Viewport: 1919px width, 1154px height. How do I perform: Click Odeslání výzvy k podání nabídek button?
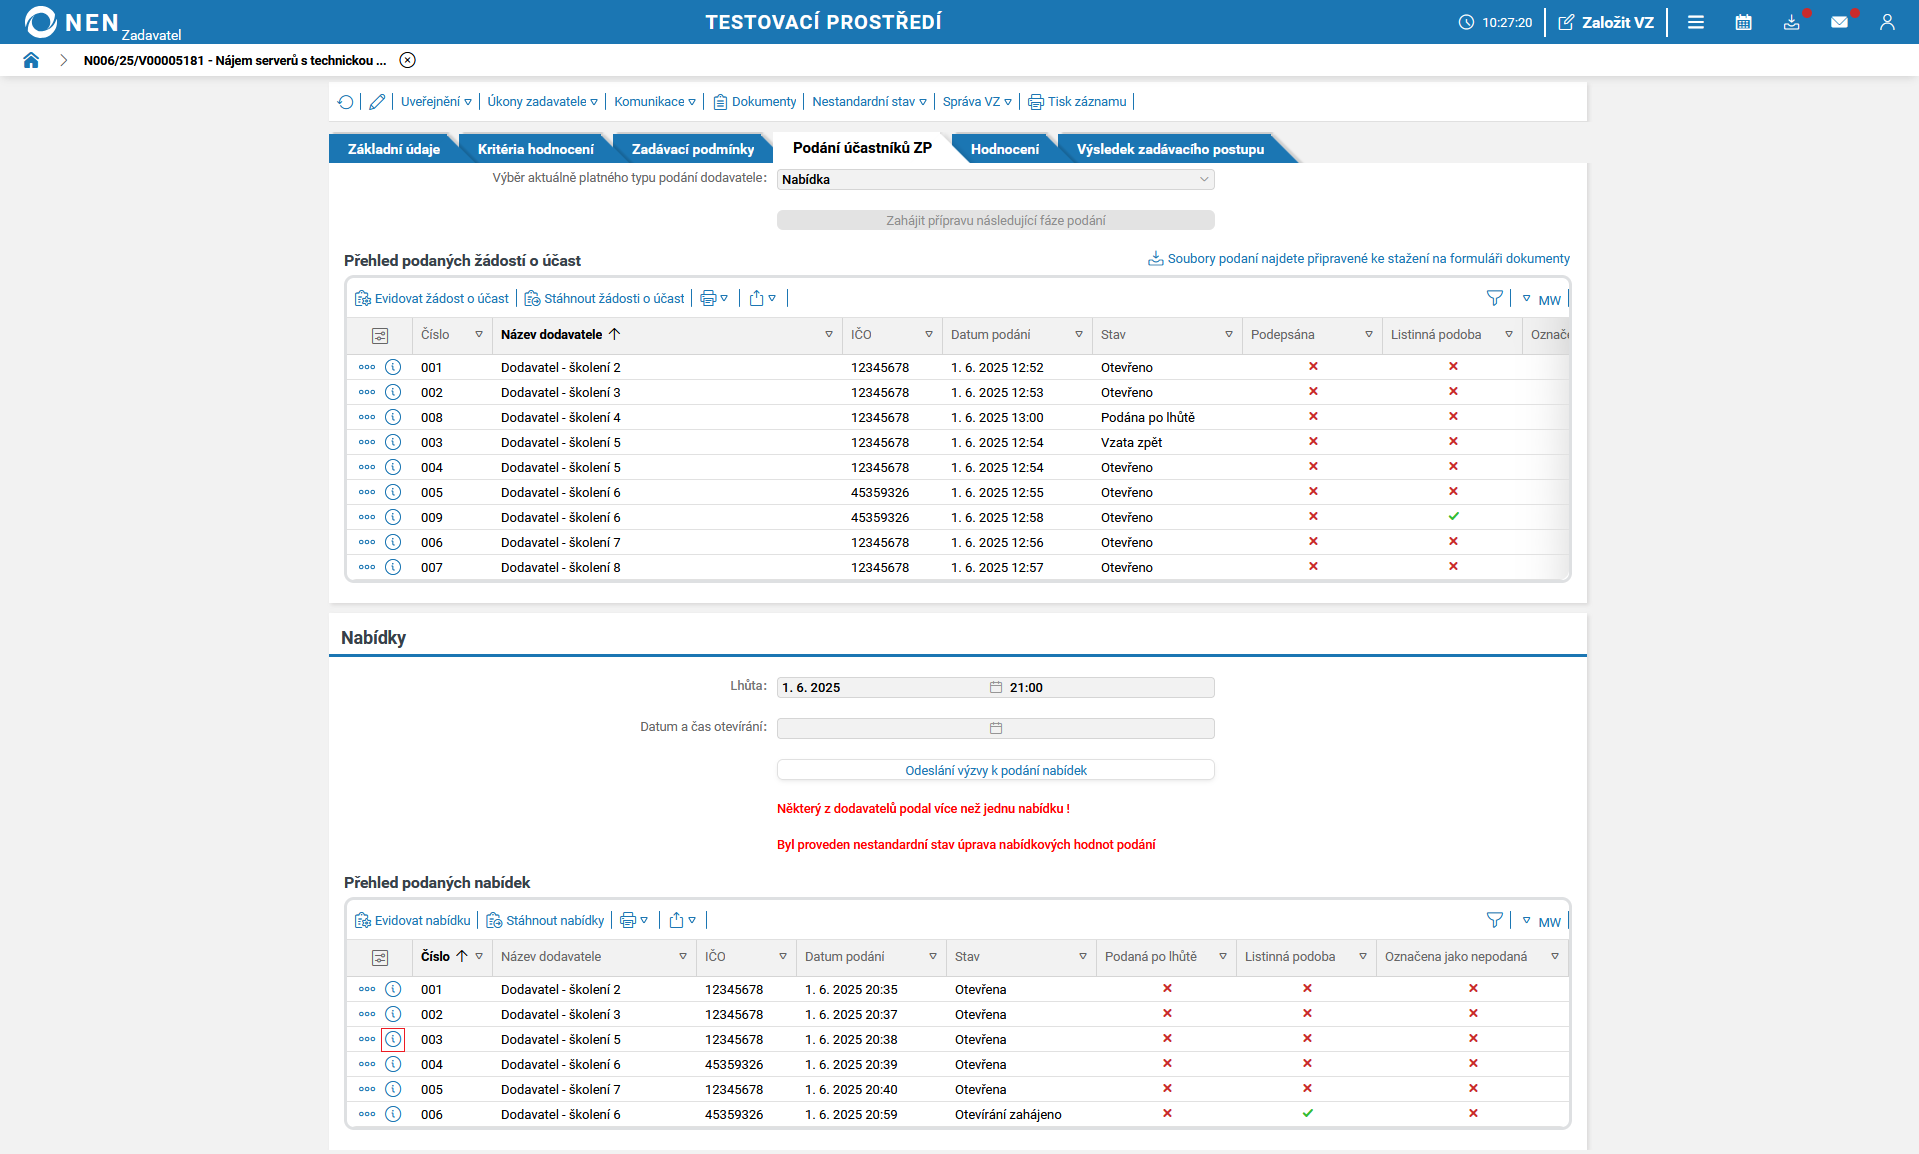pos(995,770)
